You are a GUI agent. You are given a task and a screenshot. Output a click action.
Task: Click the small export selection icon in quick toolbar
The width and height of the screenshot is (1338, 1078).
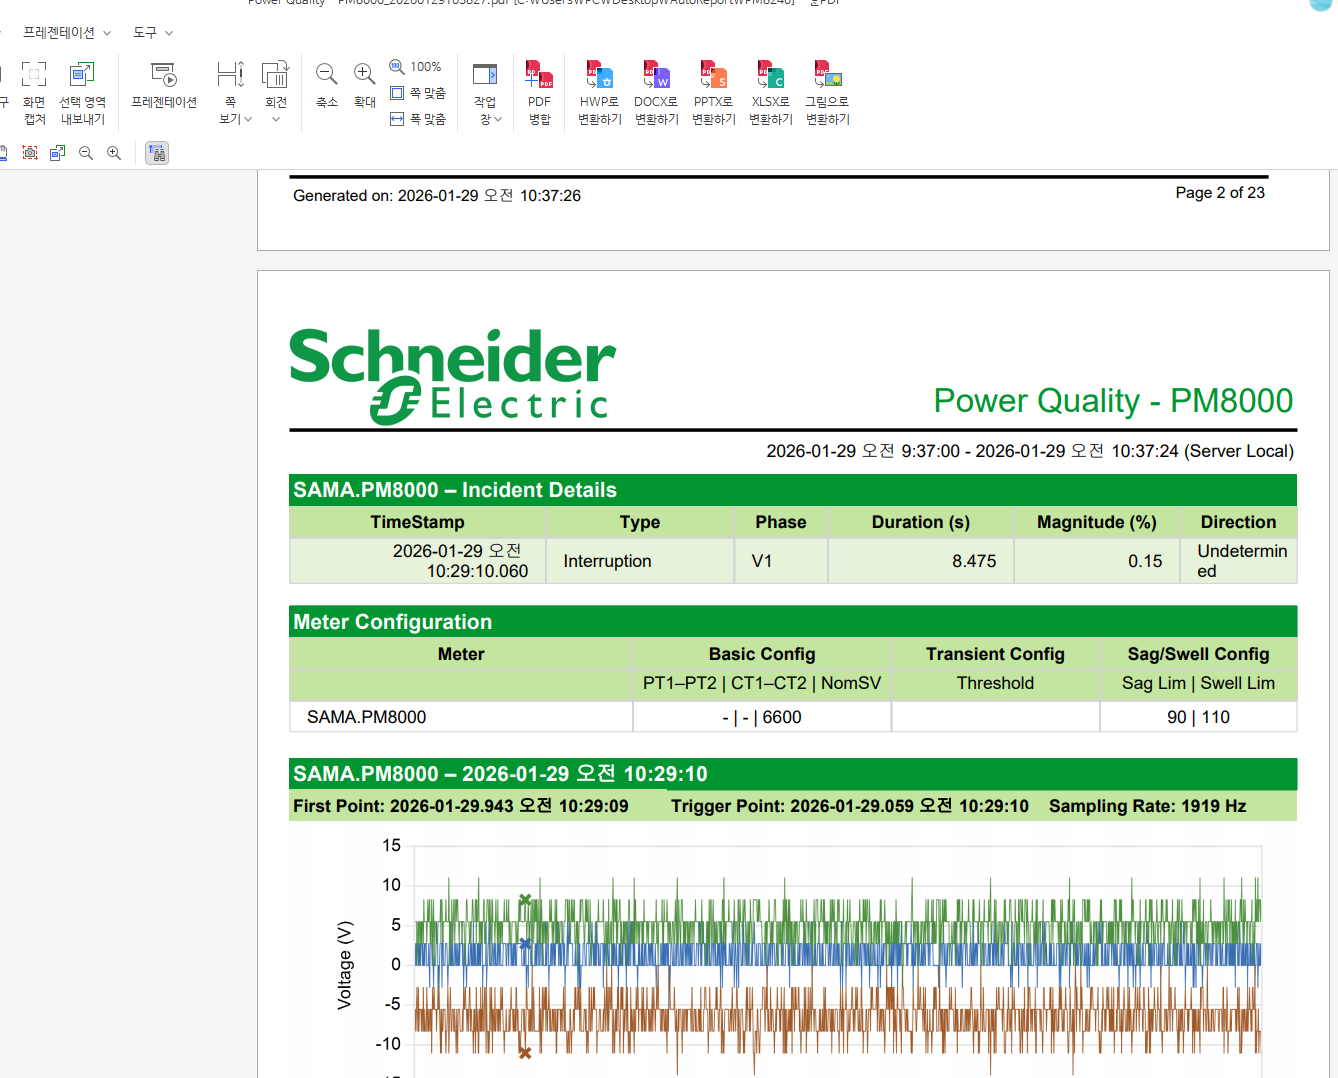[58, 153]
